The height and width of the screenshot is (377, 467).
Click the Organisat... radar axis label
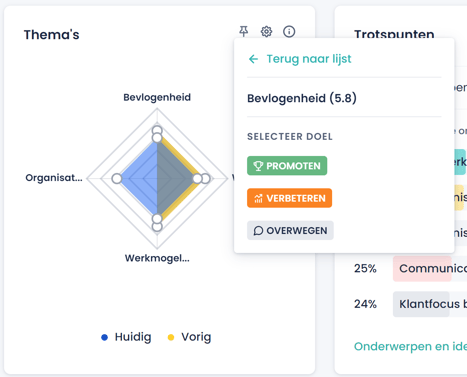pos(54,178)
